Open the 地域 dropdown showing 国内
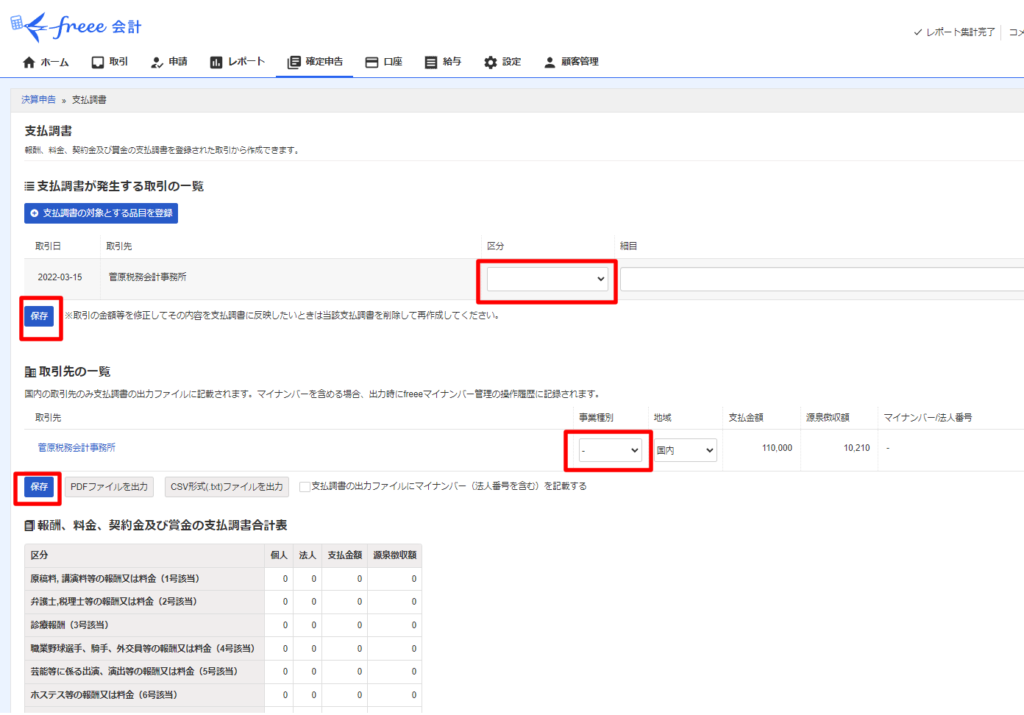This screenshot has width=1024, height=715. point(685,451)
